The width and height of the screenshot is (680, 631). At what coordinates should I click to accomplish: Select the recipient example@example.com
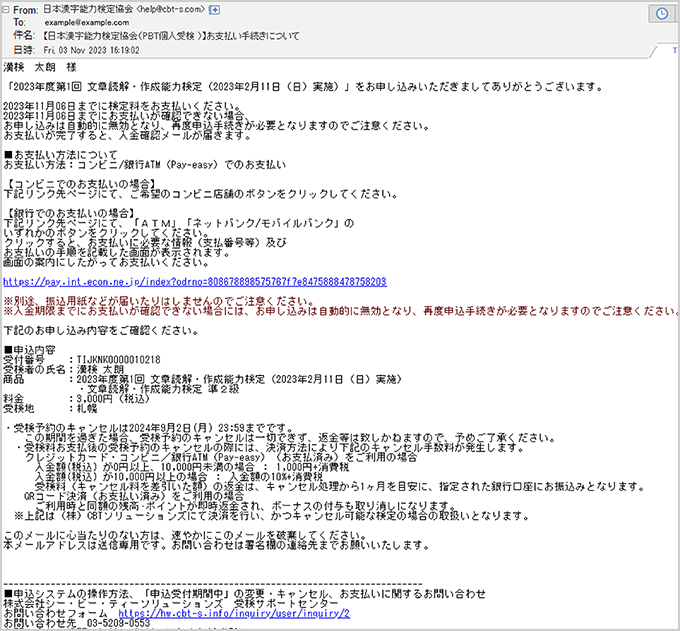(87, 23)
